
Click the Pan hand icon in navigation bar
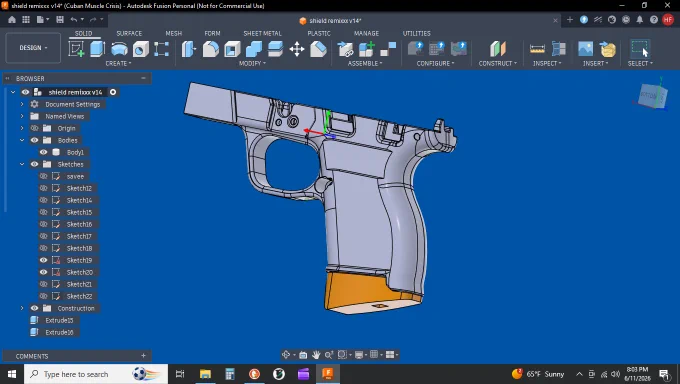point(316,354)
